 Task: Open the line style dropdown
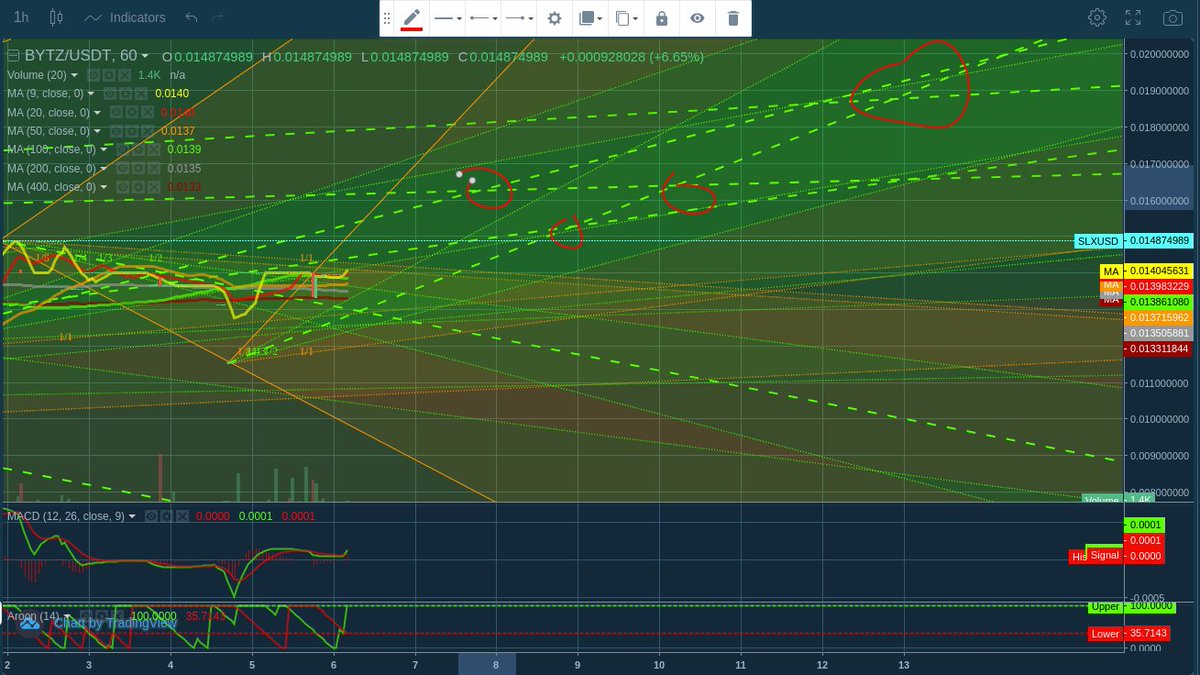[x=447, y=18]
